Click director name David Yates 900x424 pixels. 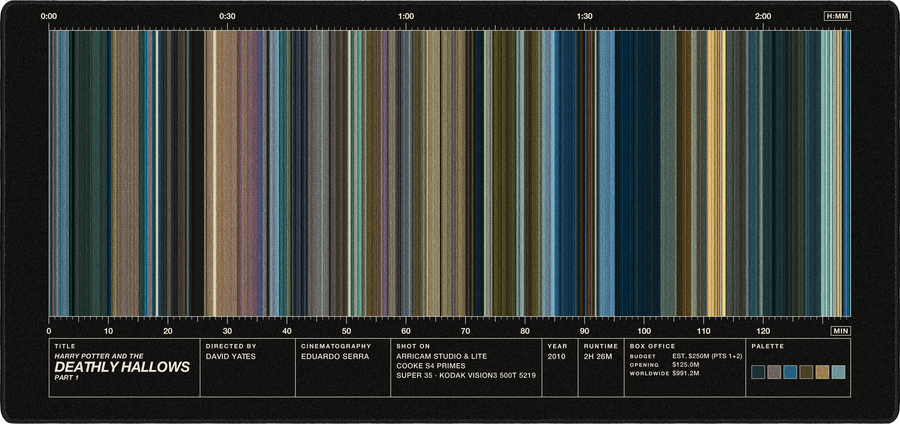231,356
